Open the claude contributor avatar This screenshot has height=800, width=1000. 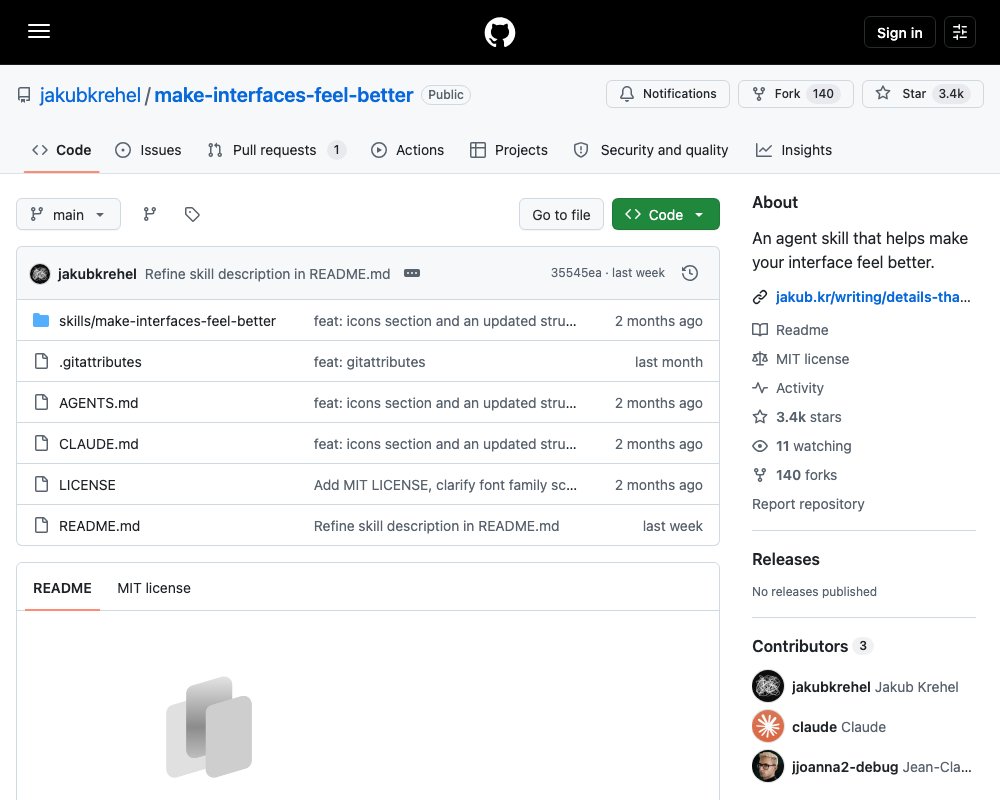(x=768, y=726)
